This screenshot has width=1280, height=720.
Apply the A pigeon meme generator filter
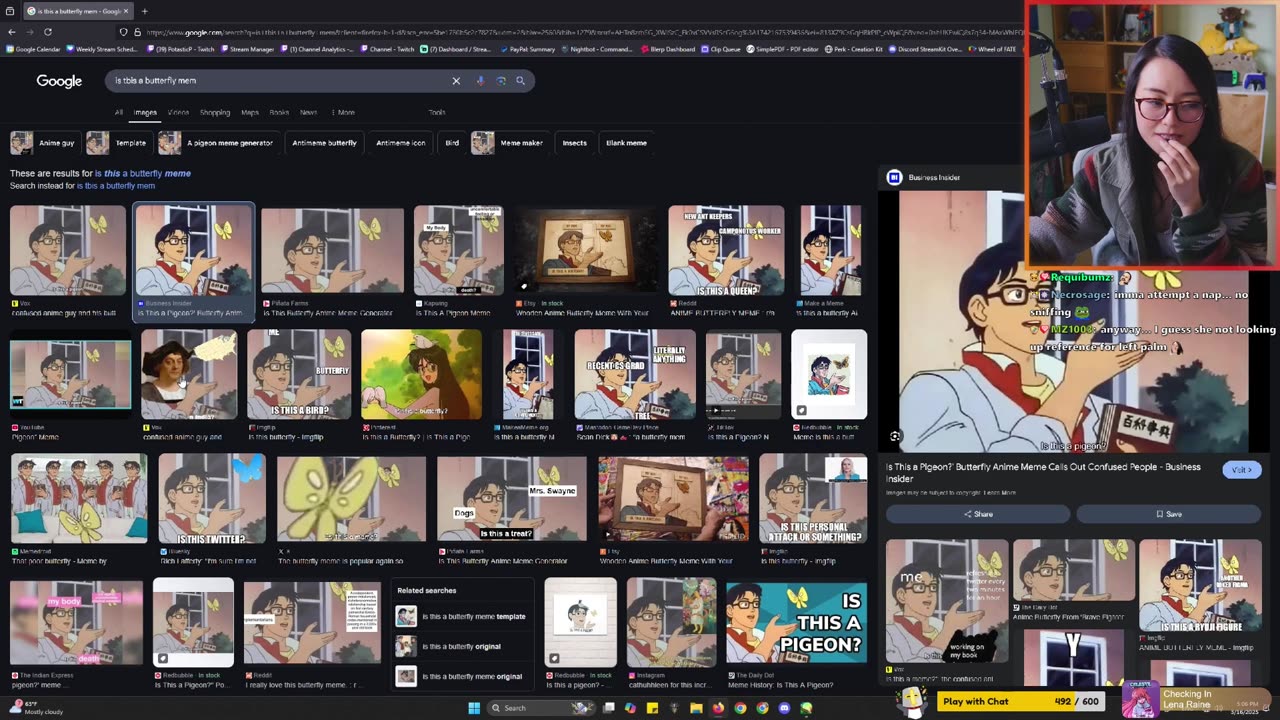coord(217,143)
